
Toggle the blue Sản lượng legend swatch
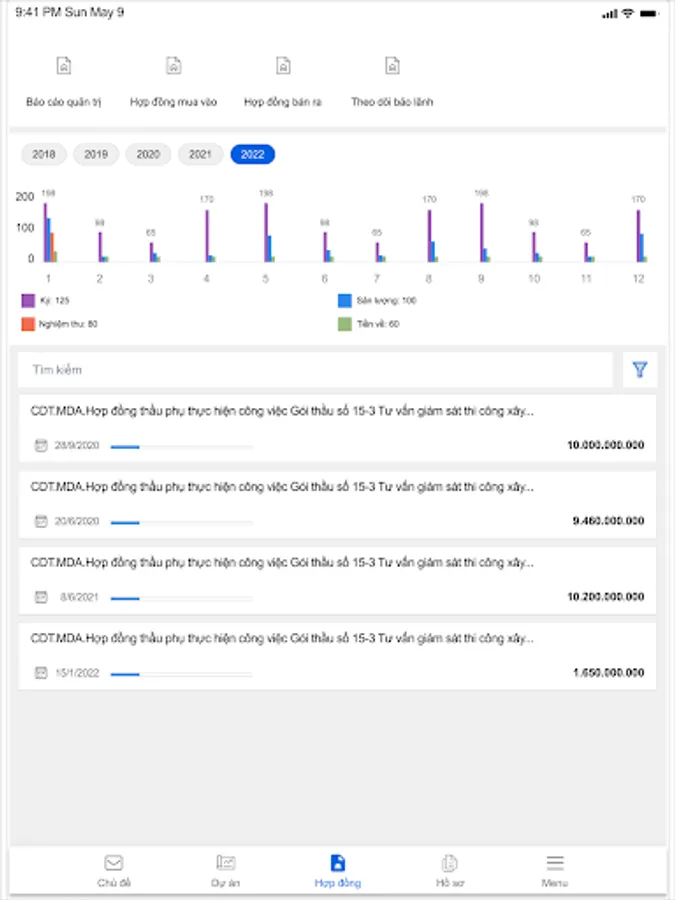coord(344,300)
